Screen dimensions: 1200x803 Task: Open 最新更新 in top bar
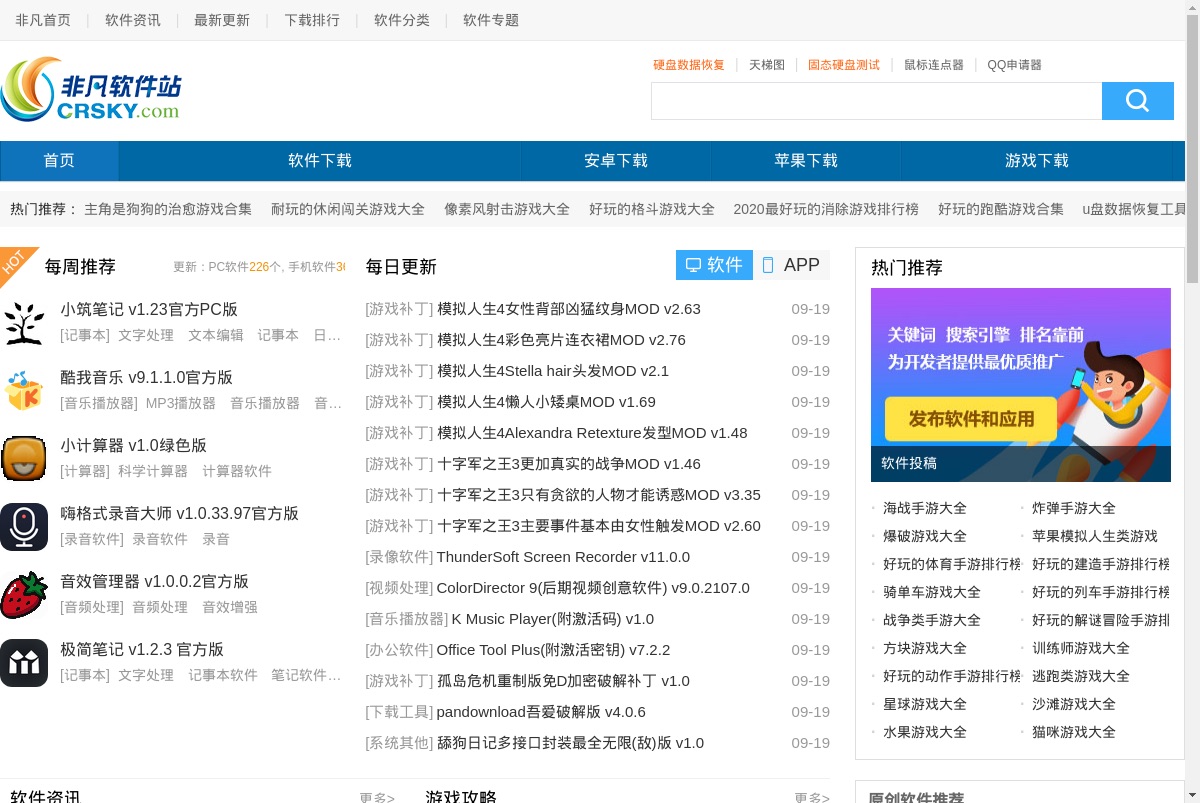click(222, 20)
